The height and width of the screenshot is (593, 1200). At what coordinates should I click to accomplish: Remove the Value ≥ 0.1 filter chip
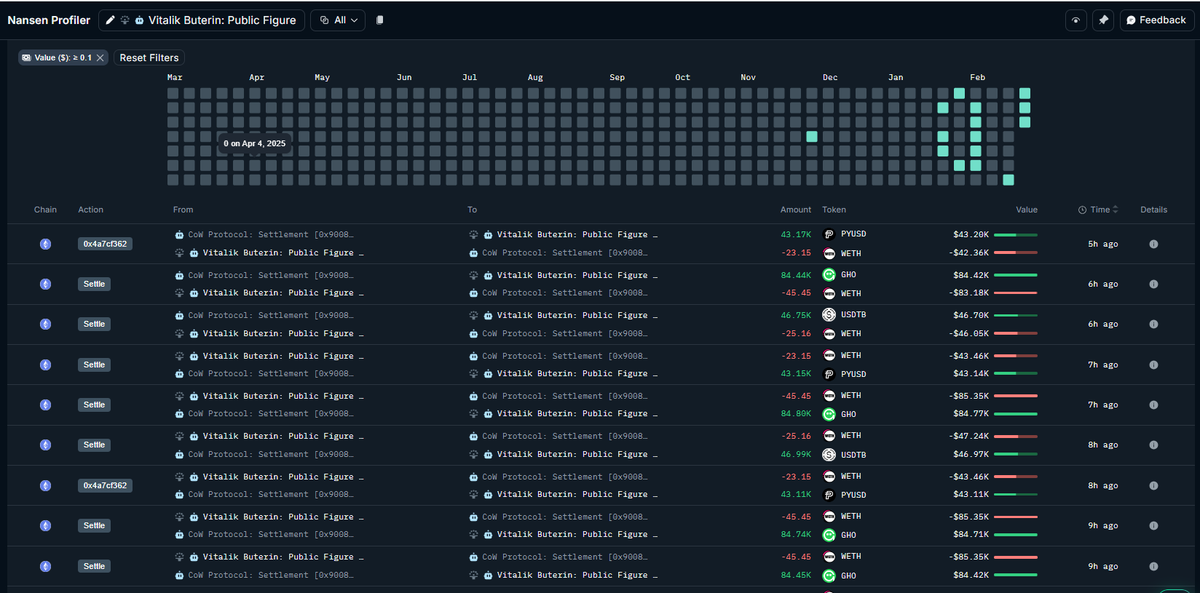click(x=100, y=58)
